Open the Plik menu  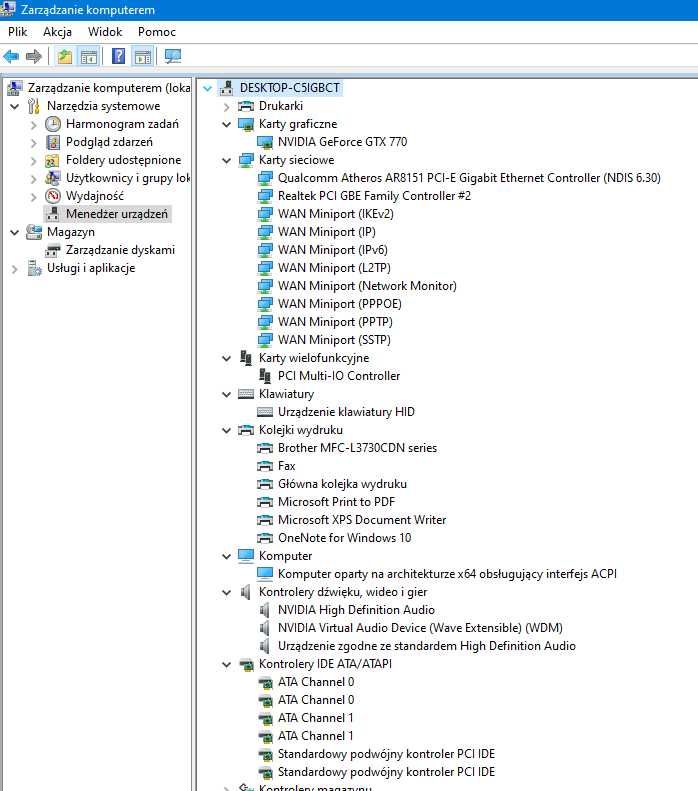tap(18, 32)
